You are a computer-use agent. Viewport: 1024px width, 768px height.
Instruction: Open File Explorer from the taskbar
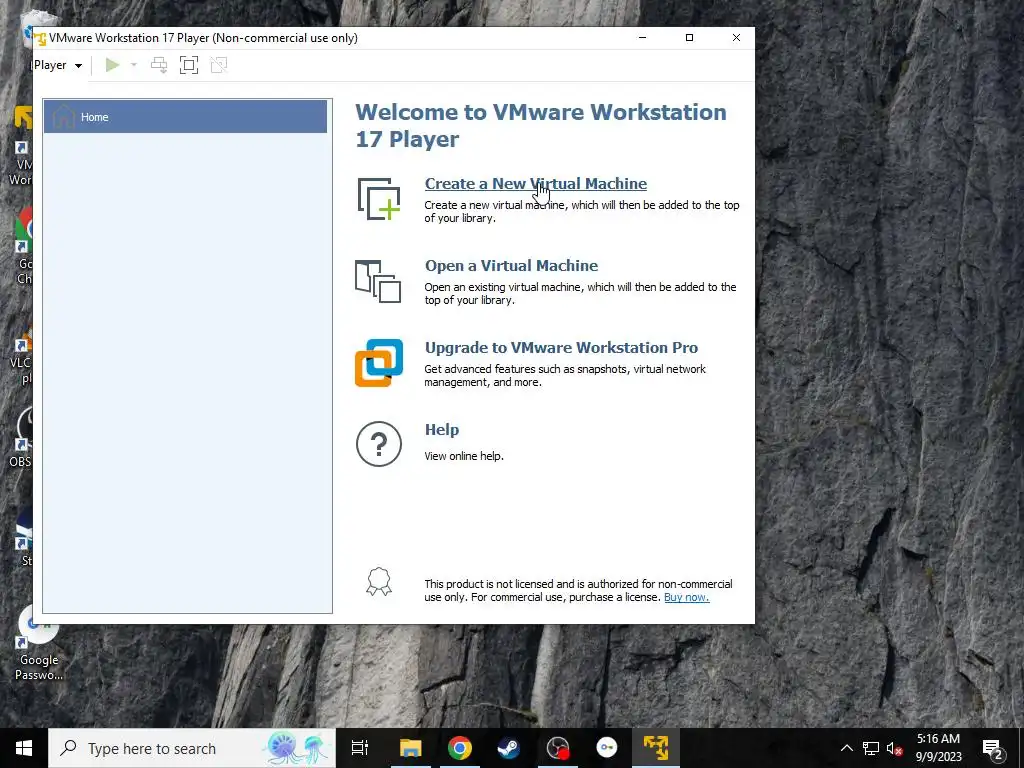pos(411,748)
